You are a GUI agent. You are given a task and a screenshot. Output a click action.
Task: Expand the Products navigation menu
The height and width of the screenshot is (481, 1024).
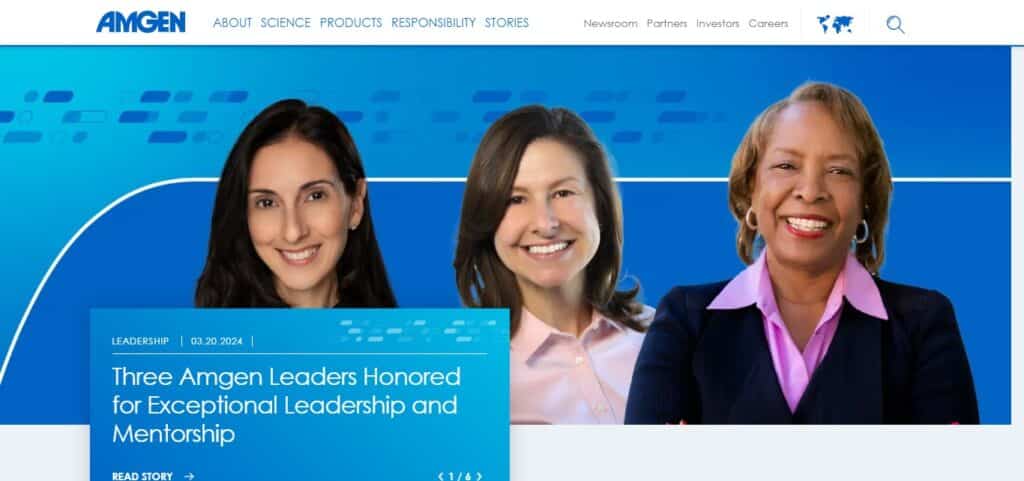351,23
